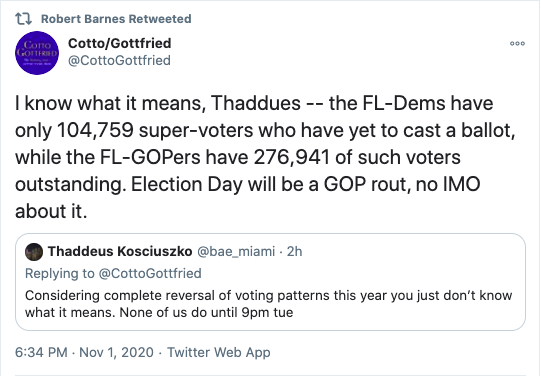Image resolution: width=541 pixels, height=376 pixels.
Task: Click 'None of us do until 9pm tue' line
Action: [x=206, y=313]
